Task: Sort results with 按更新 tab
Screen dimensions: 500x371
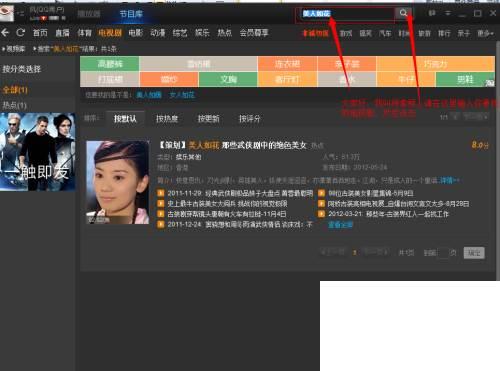Action: coord(209,118)
